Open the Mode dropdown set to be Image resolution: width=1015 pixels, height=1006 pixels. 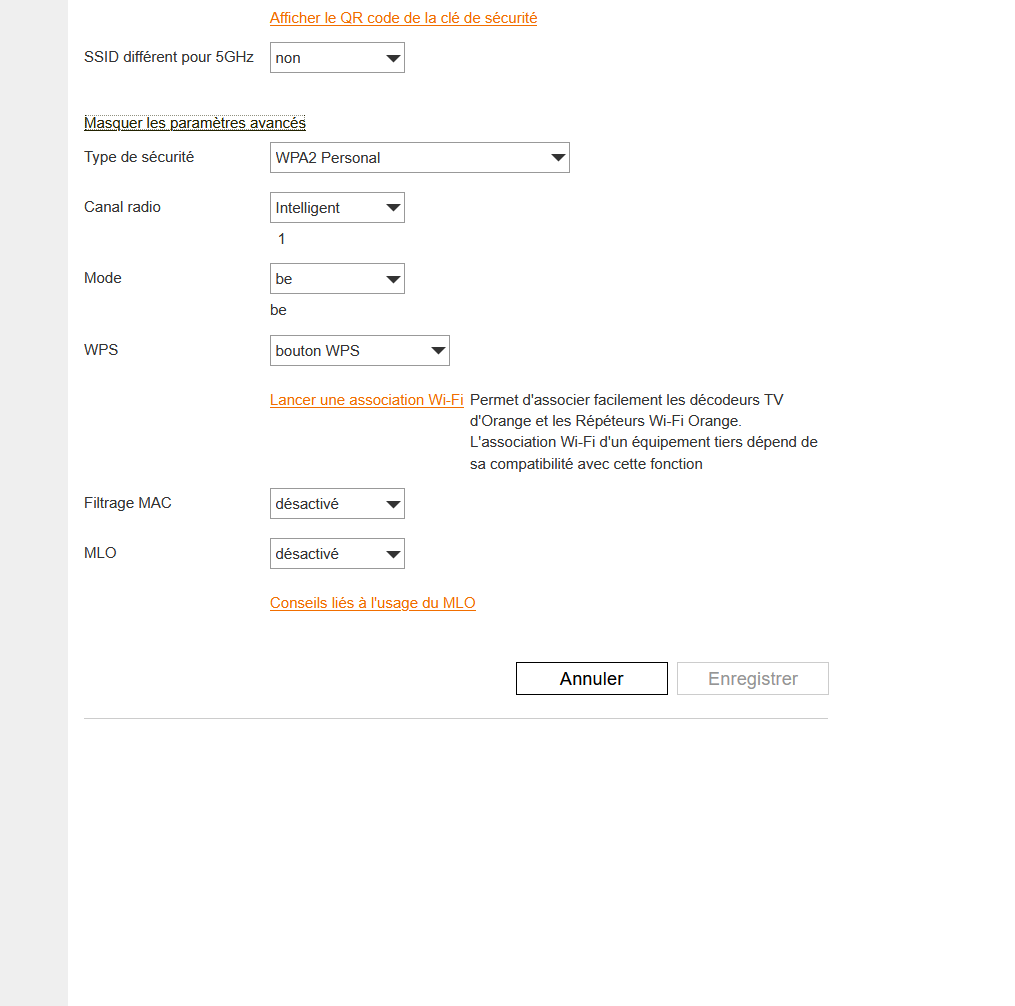coord(337,279)
